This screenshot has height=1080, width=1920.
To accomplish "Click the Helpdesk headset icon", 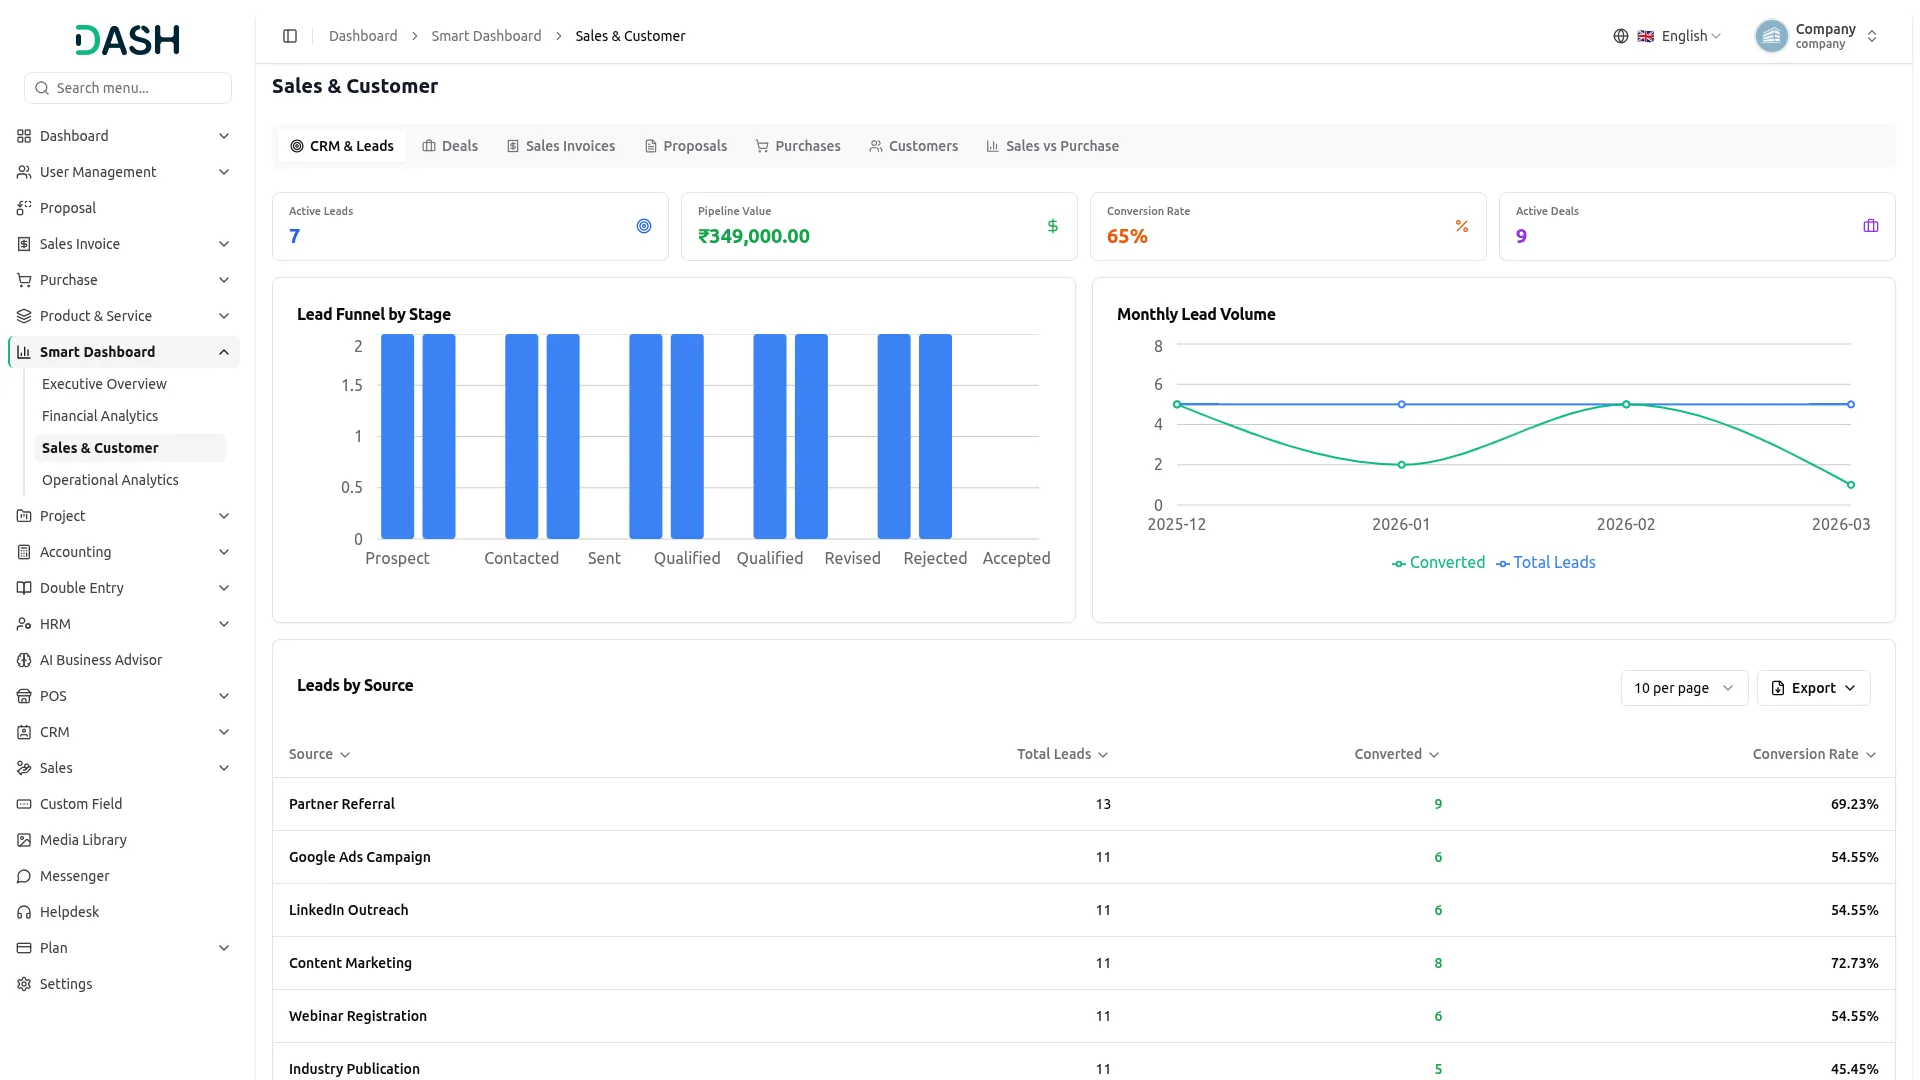I will 24,912.
